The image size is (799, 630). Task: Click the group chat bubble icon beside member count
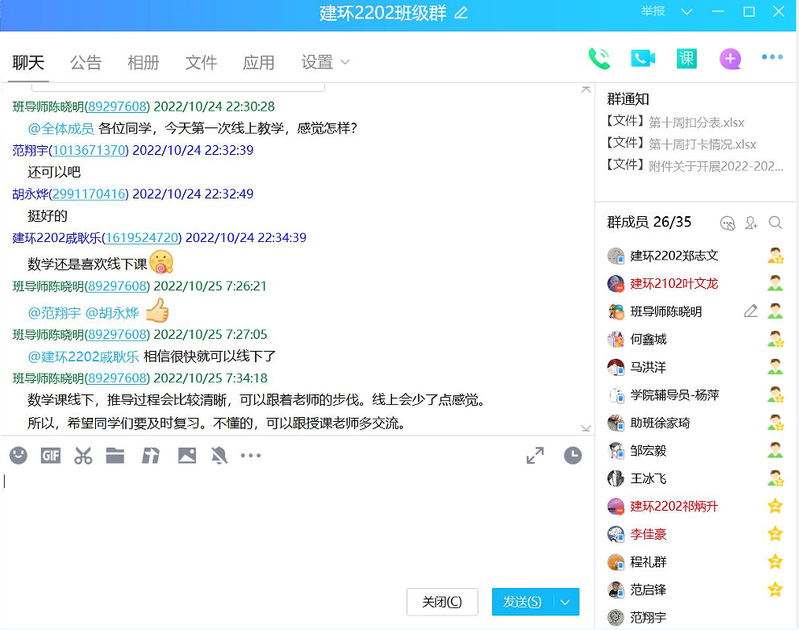tap(727, 223)
